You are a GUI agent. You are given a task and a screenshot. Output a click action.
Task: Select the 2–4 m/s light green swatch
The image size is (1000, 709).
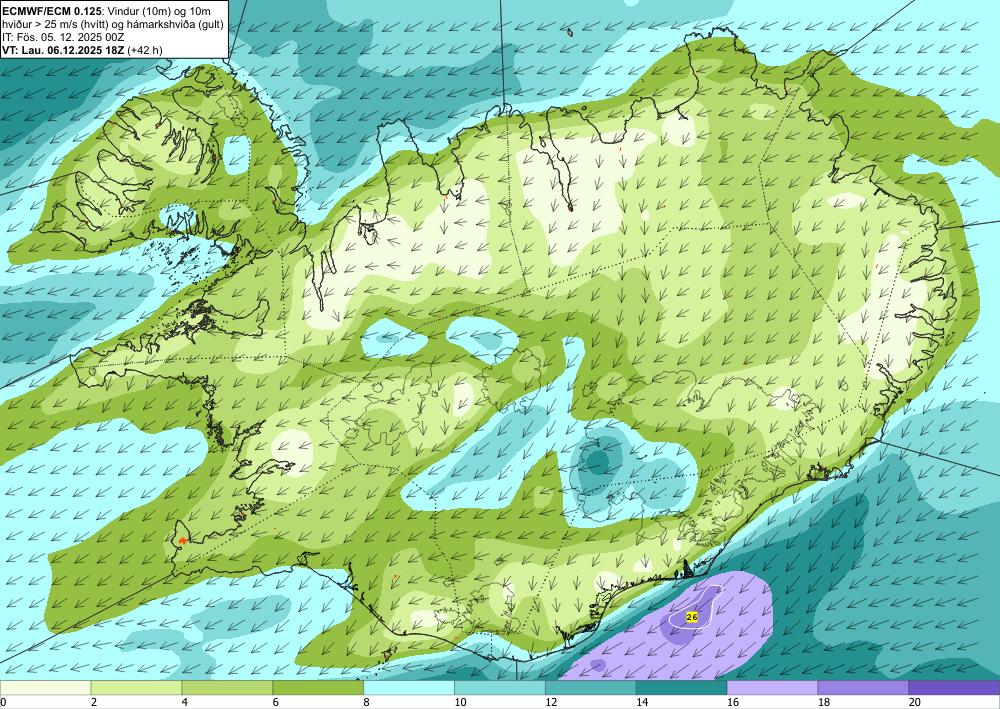[136, 687]
